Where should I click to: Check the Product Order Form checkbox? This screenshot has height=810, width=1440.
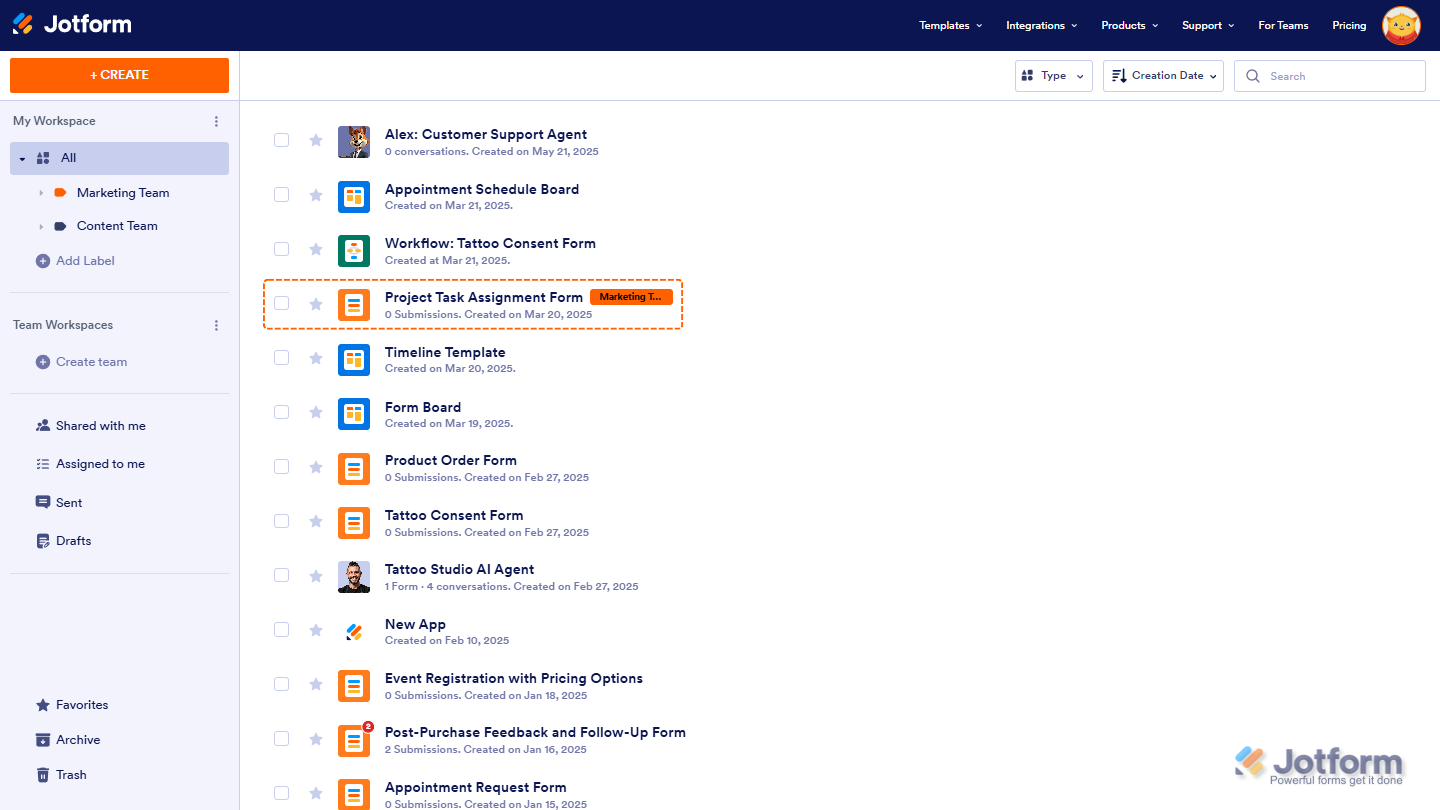coord(282,466)
